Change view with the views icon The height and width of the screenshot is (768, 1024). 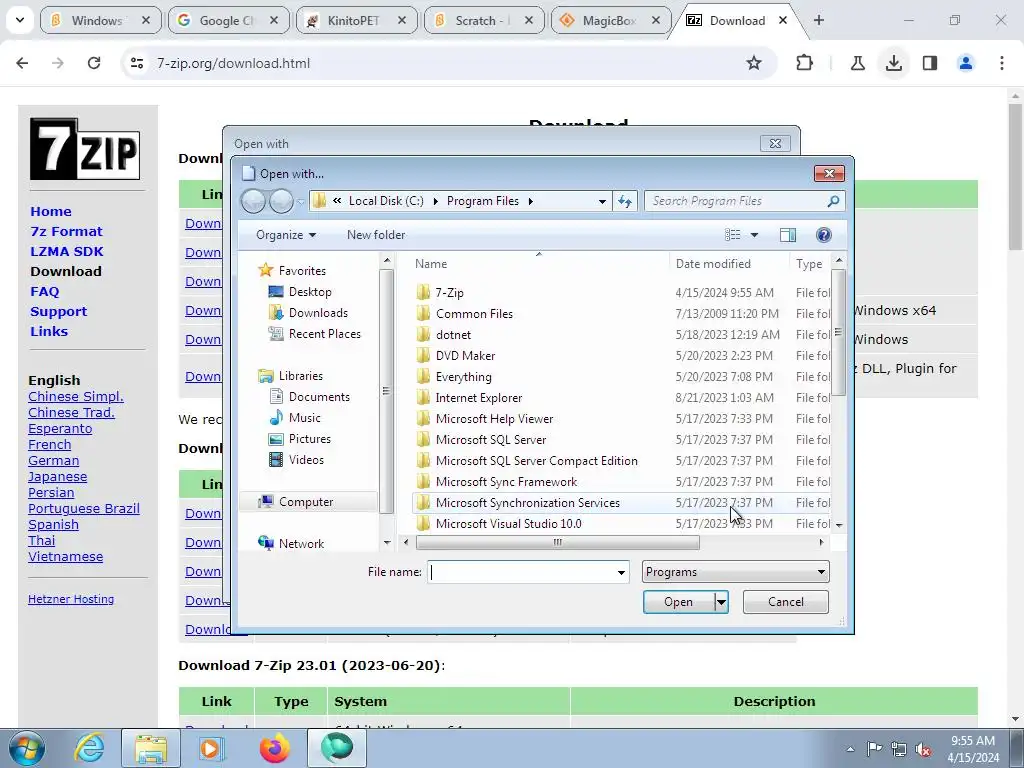tap(733, 235)
